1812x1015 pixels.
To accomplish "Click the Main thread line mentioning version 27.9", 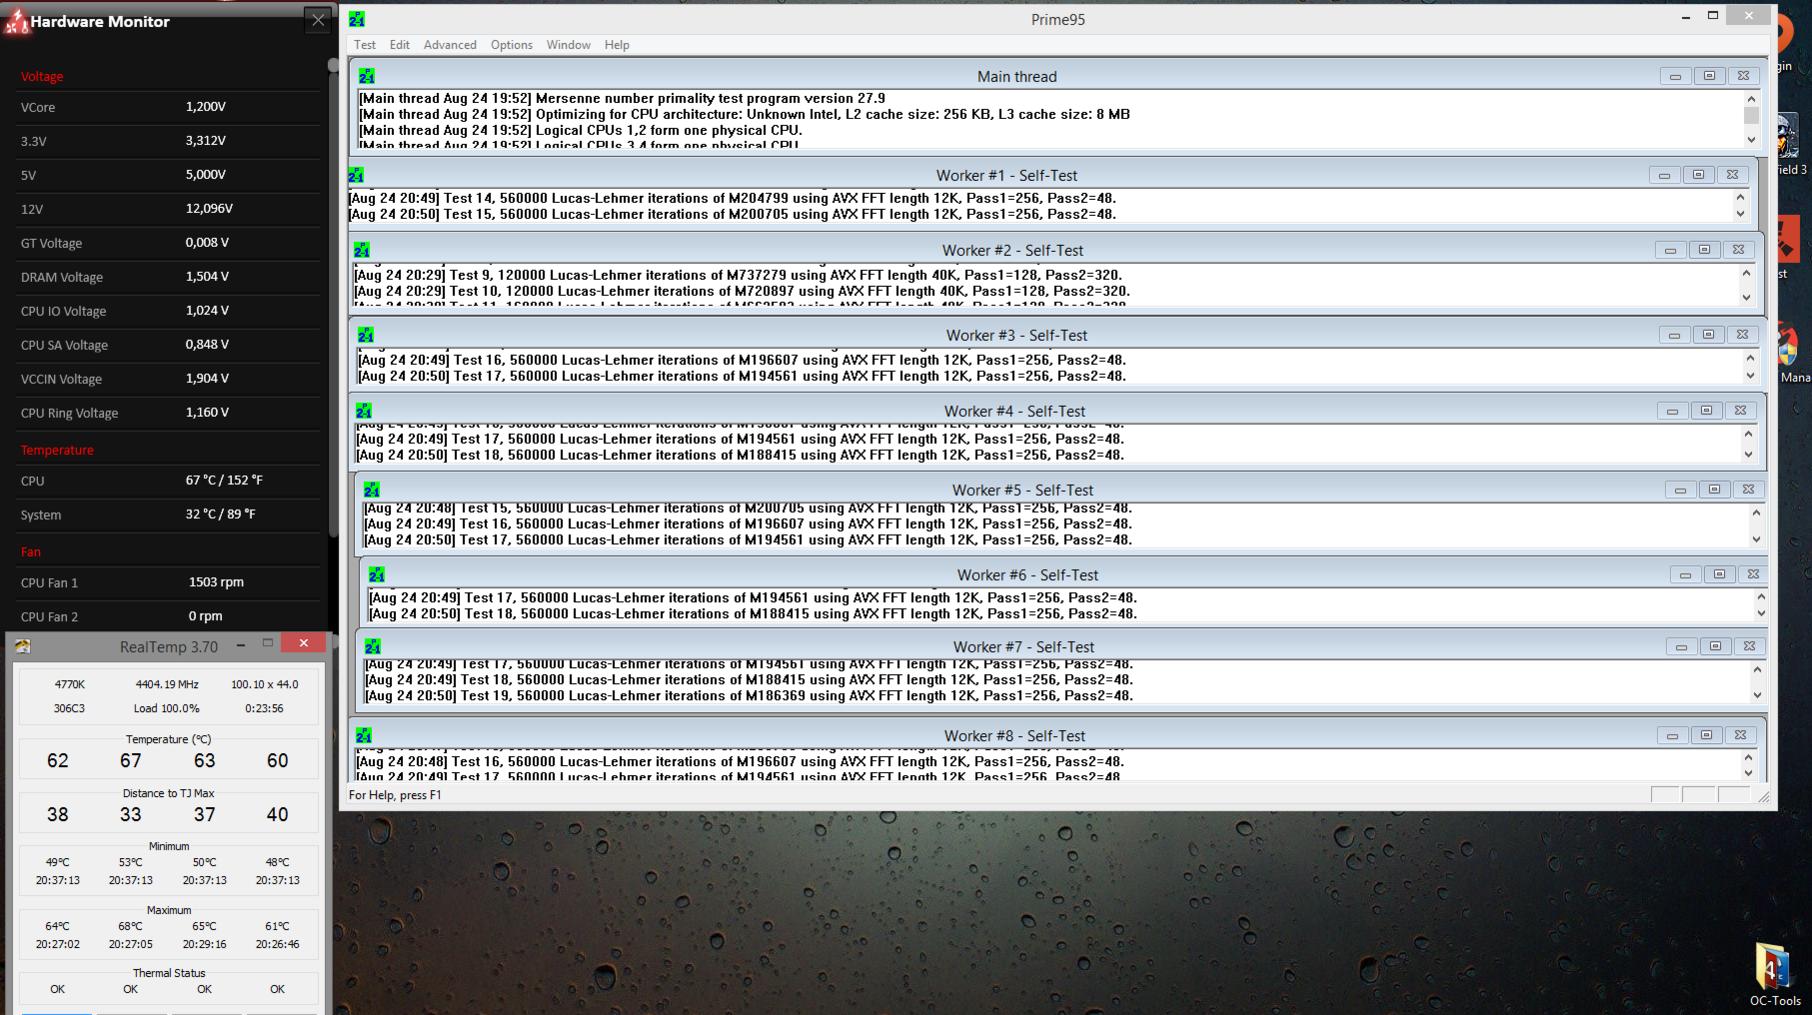I will [x=622, y=98].
